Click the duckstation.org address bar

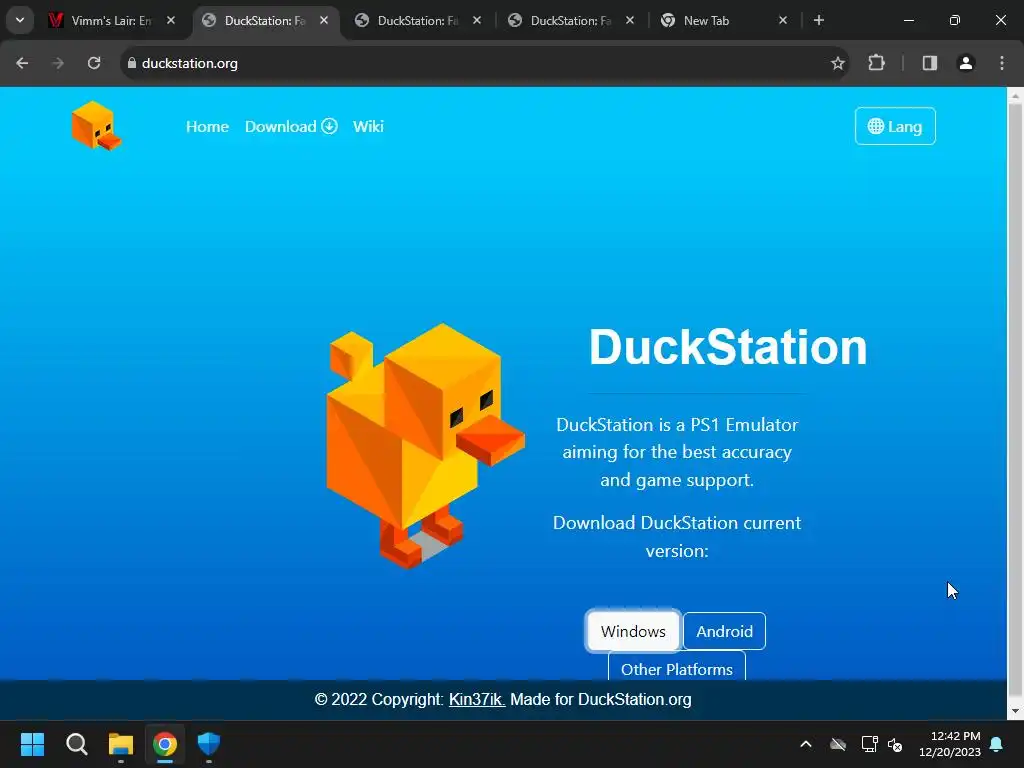pyautogui.click(x=483, y=63)
